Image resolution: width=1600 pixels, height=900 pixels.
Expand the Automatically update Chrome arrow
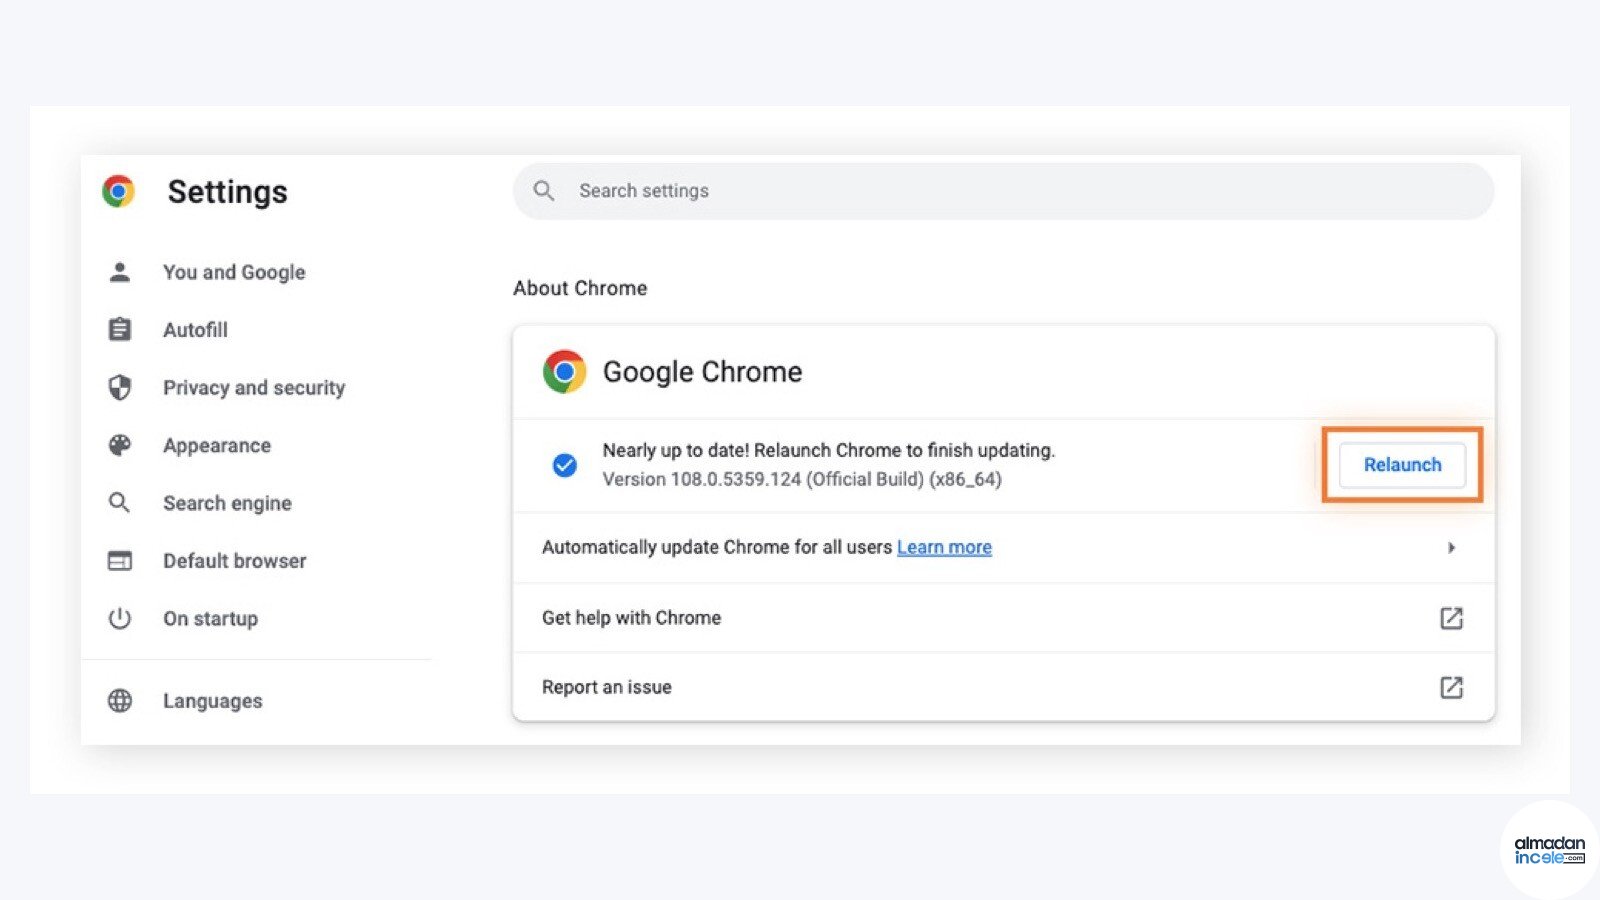[1451, 547]
